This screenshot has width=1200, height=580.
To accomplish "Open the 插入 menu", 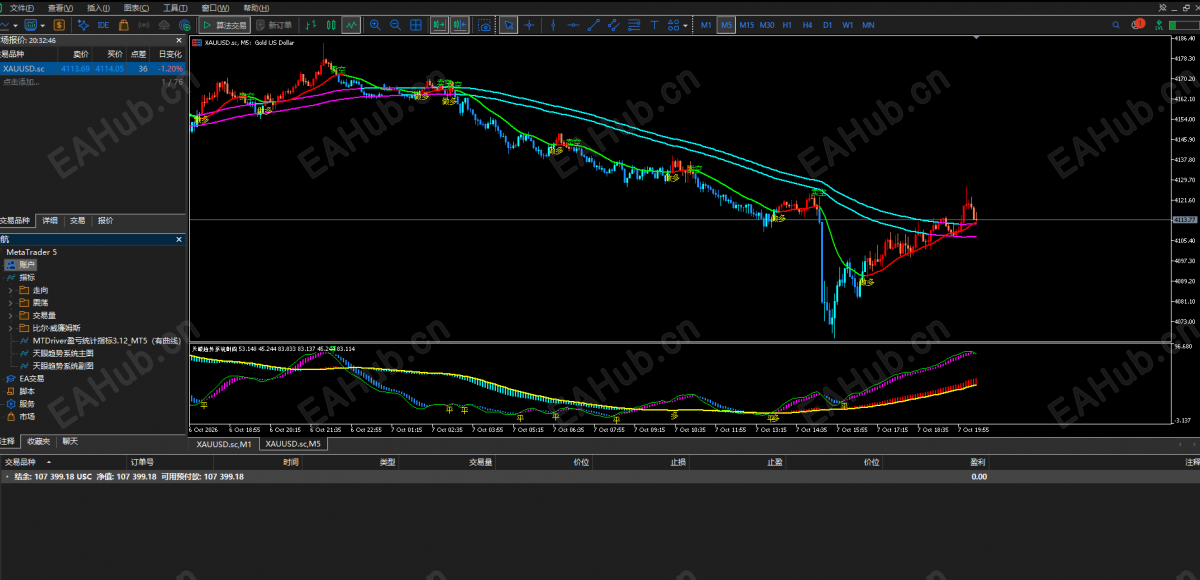I will [x=99, y=7].
